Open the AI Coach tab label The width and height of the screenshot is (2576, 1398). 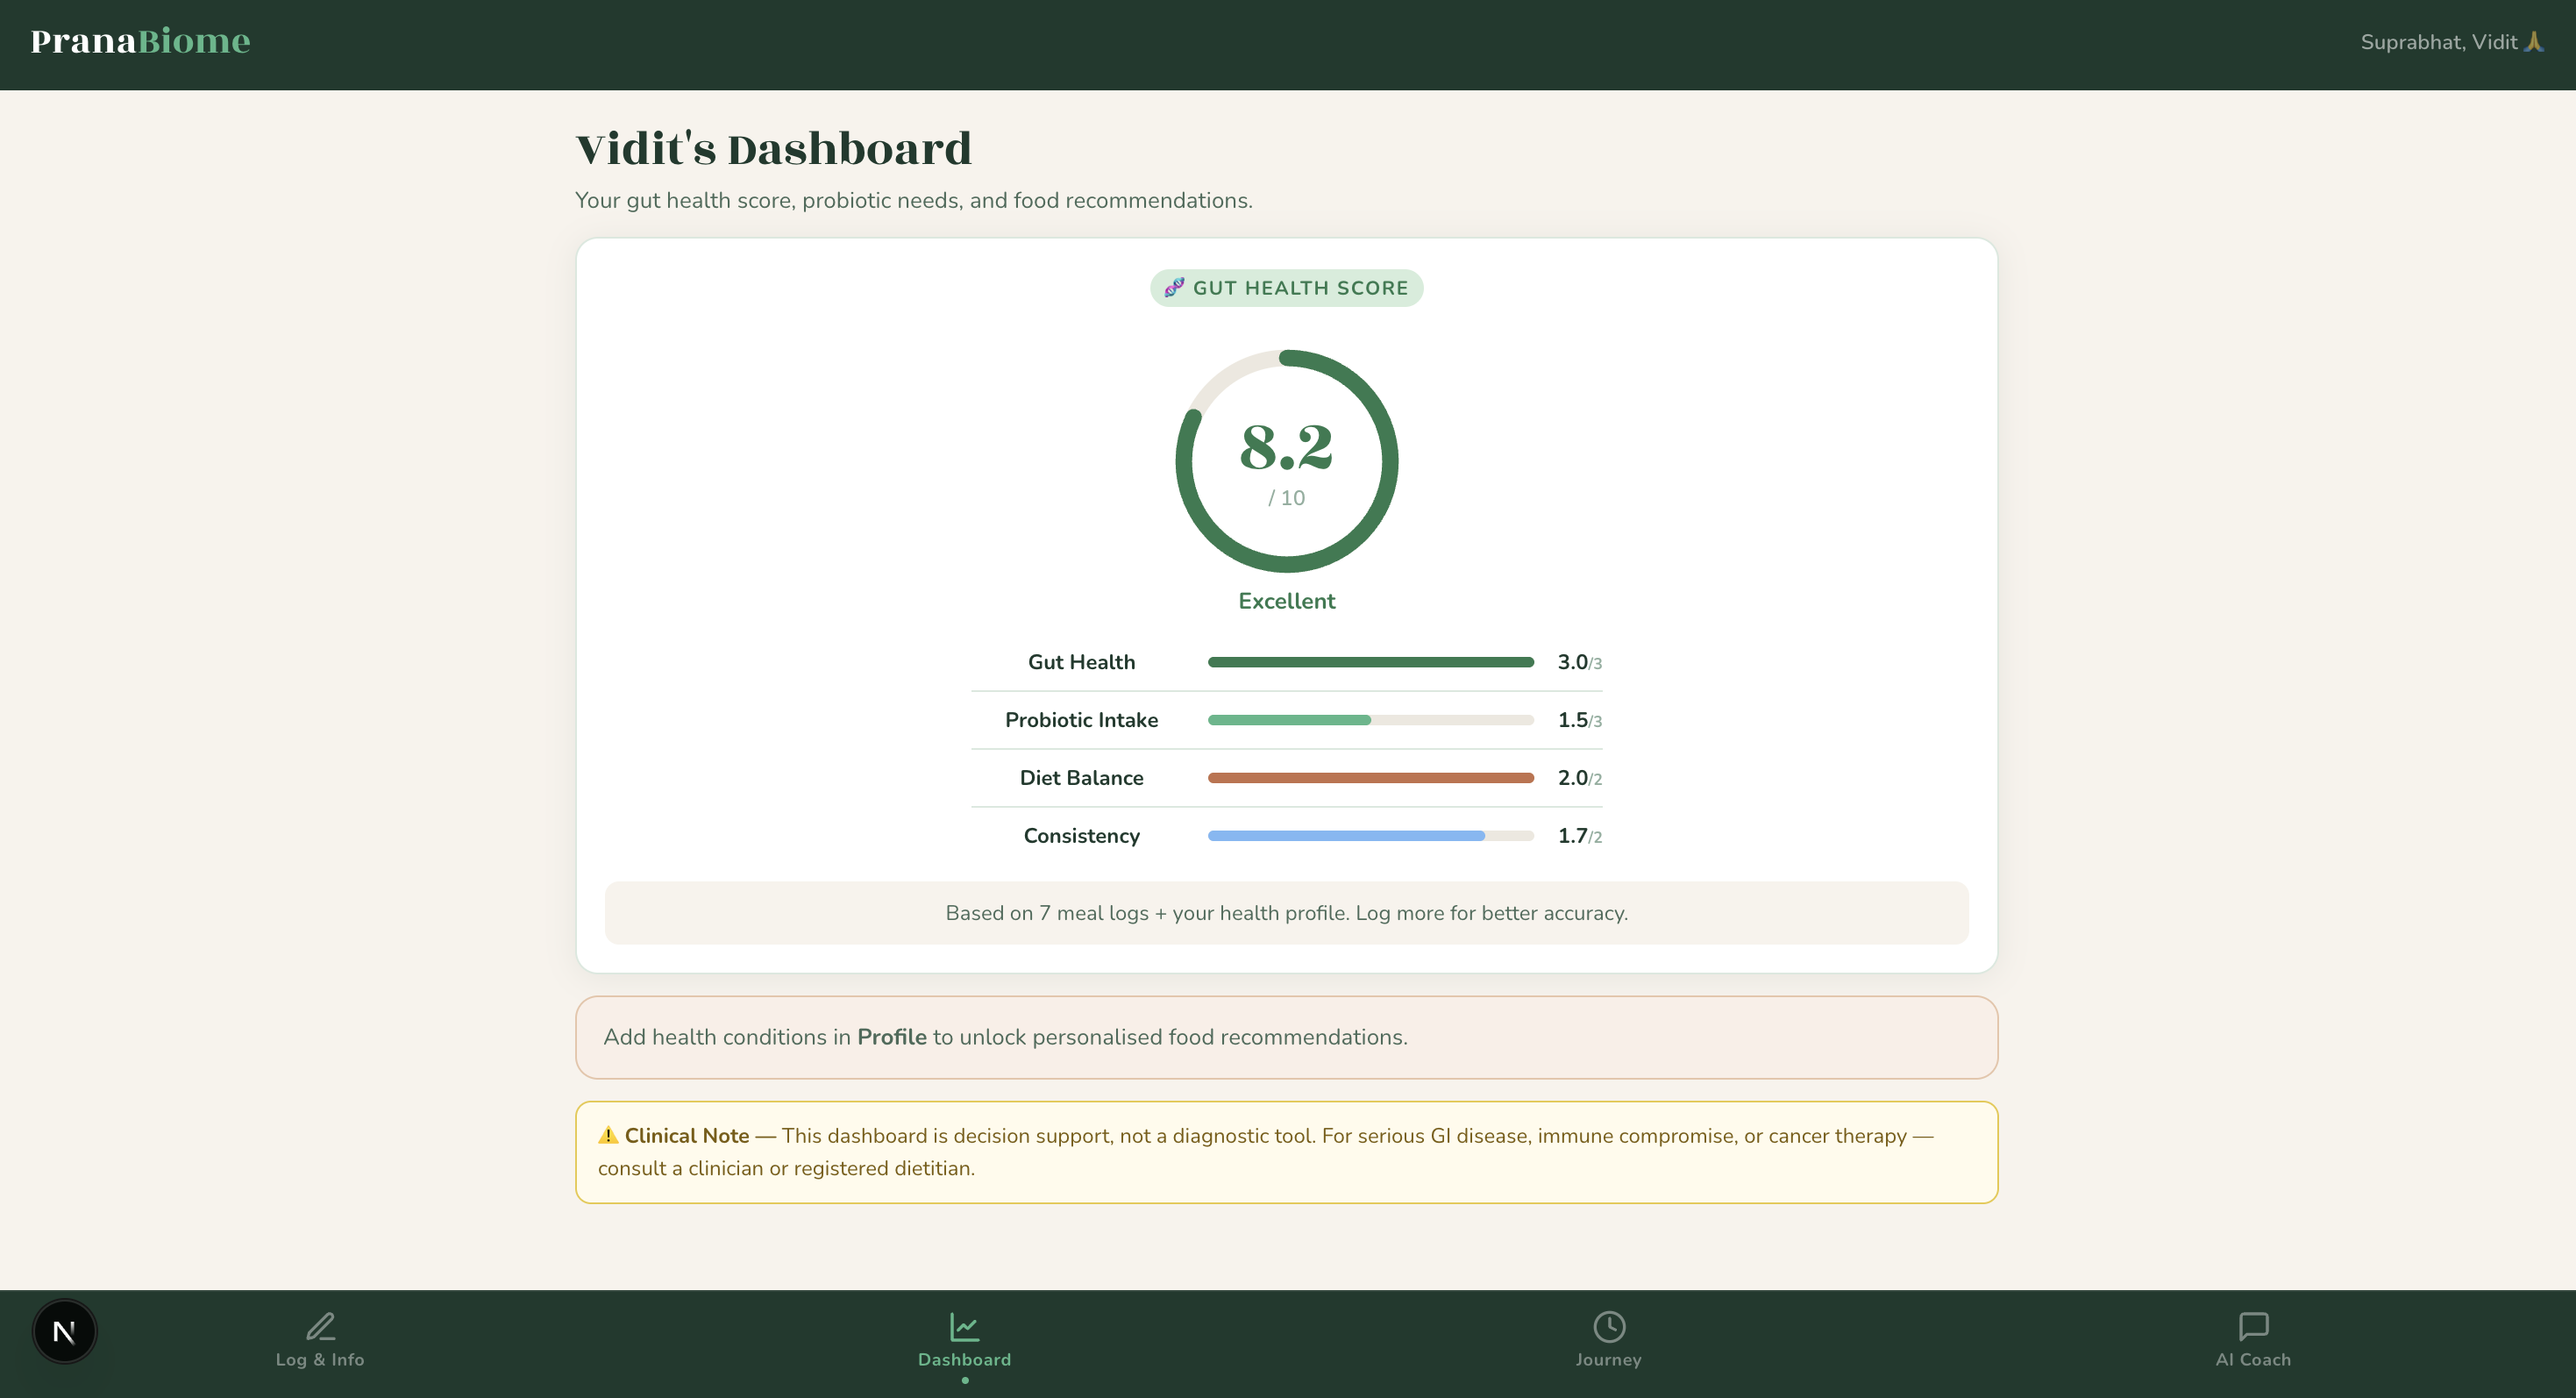coord(2253,1360)
